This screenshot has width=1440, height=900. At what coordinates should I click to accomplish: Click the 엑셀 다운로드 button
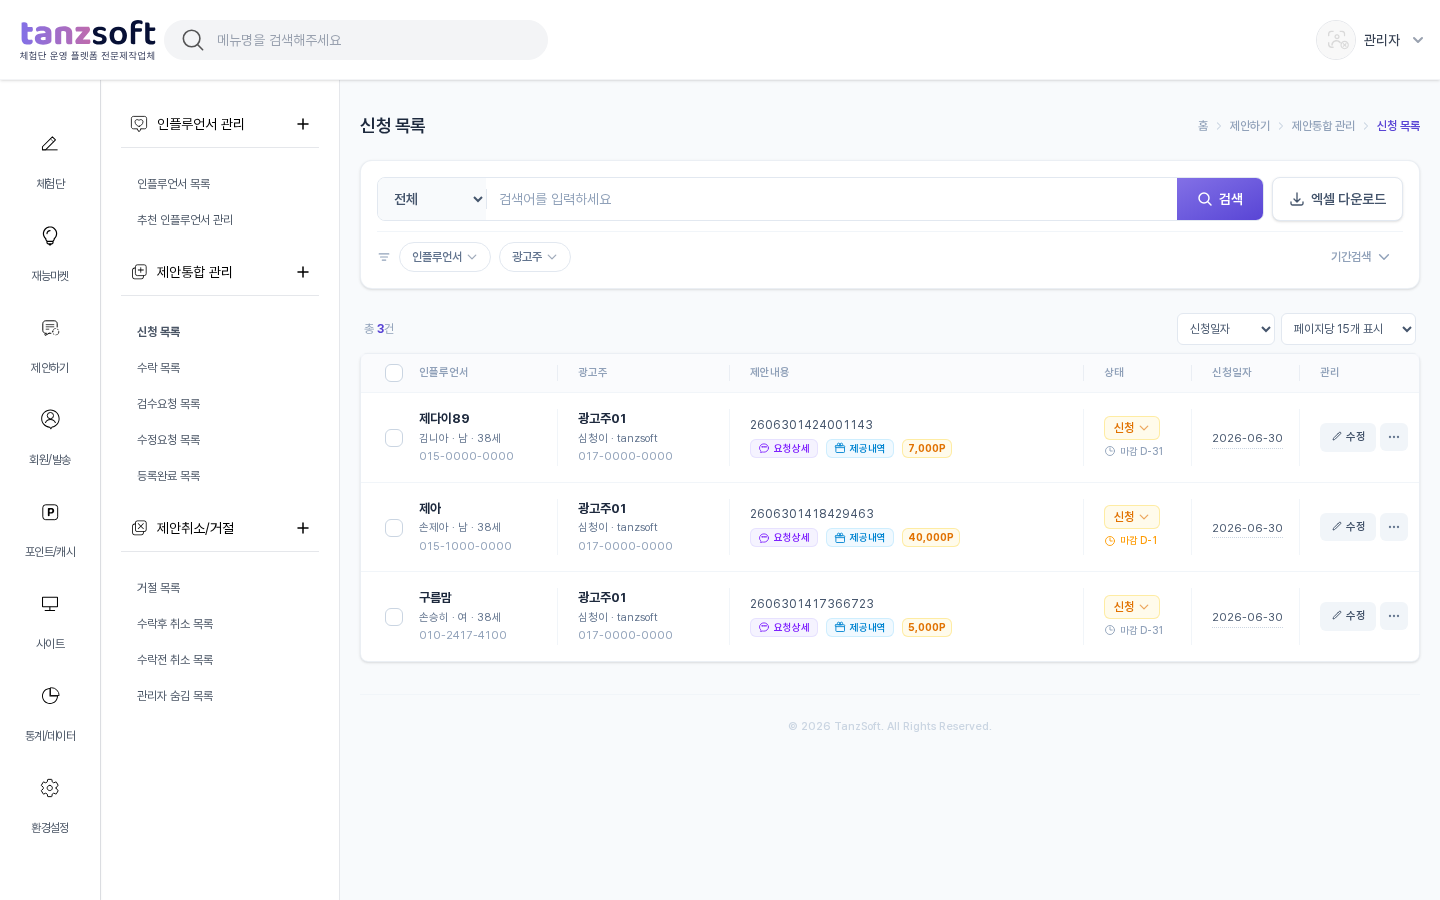[1337, 199]
